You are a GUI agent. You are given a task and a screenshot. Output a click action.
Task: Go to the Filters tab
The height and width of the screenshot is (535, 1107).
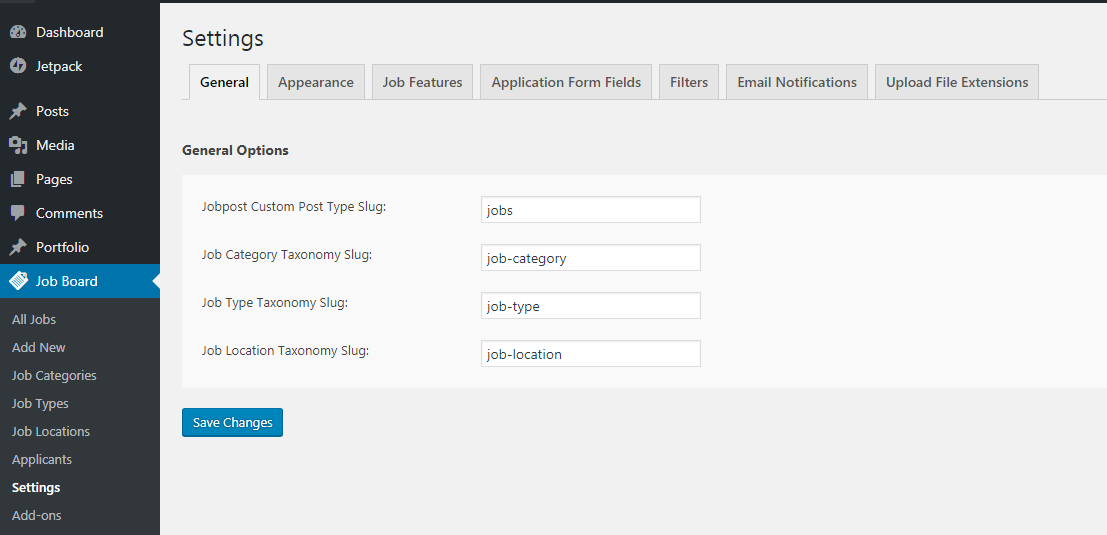click(x=689, y=82)
